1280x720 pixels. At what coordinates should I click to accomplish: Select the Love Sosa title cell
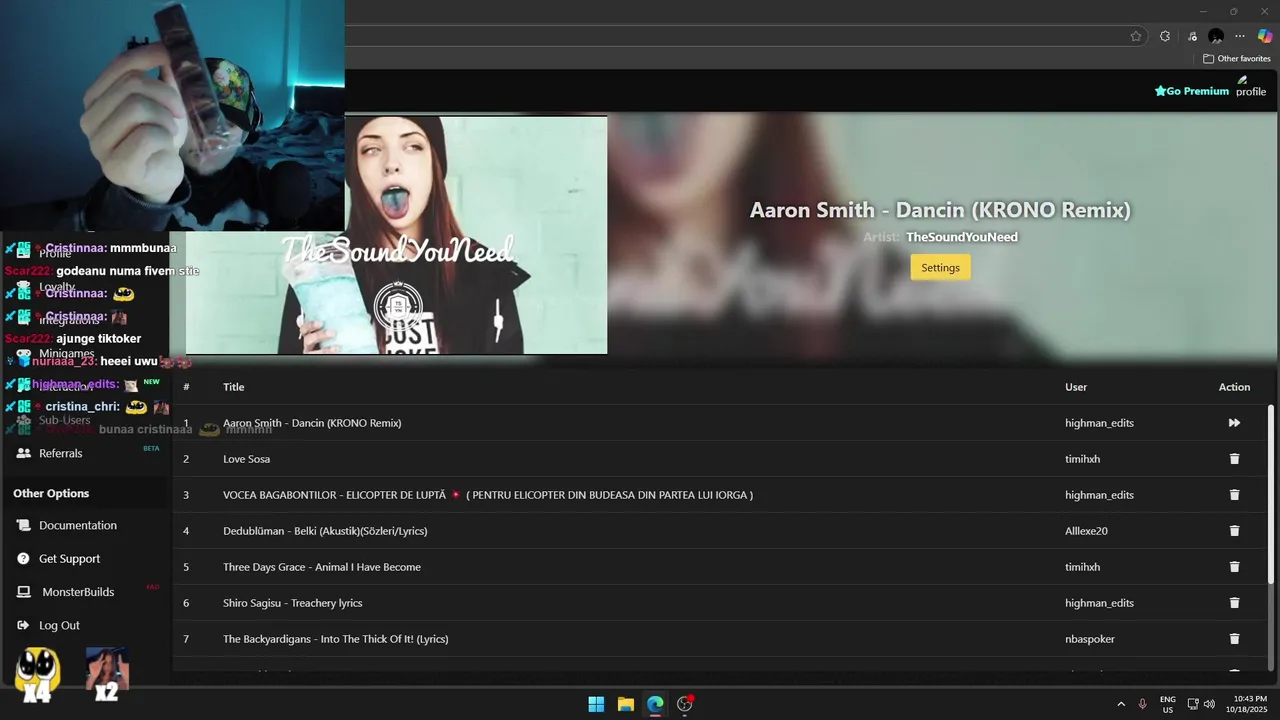pos(246,459)
